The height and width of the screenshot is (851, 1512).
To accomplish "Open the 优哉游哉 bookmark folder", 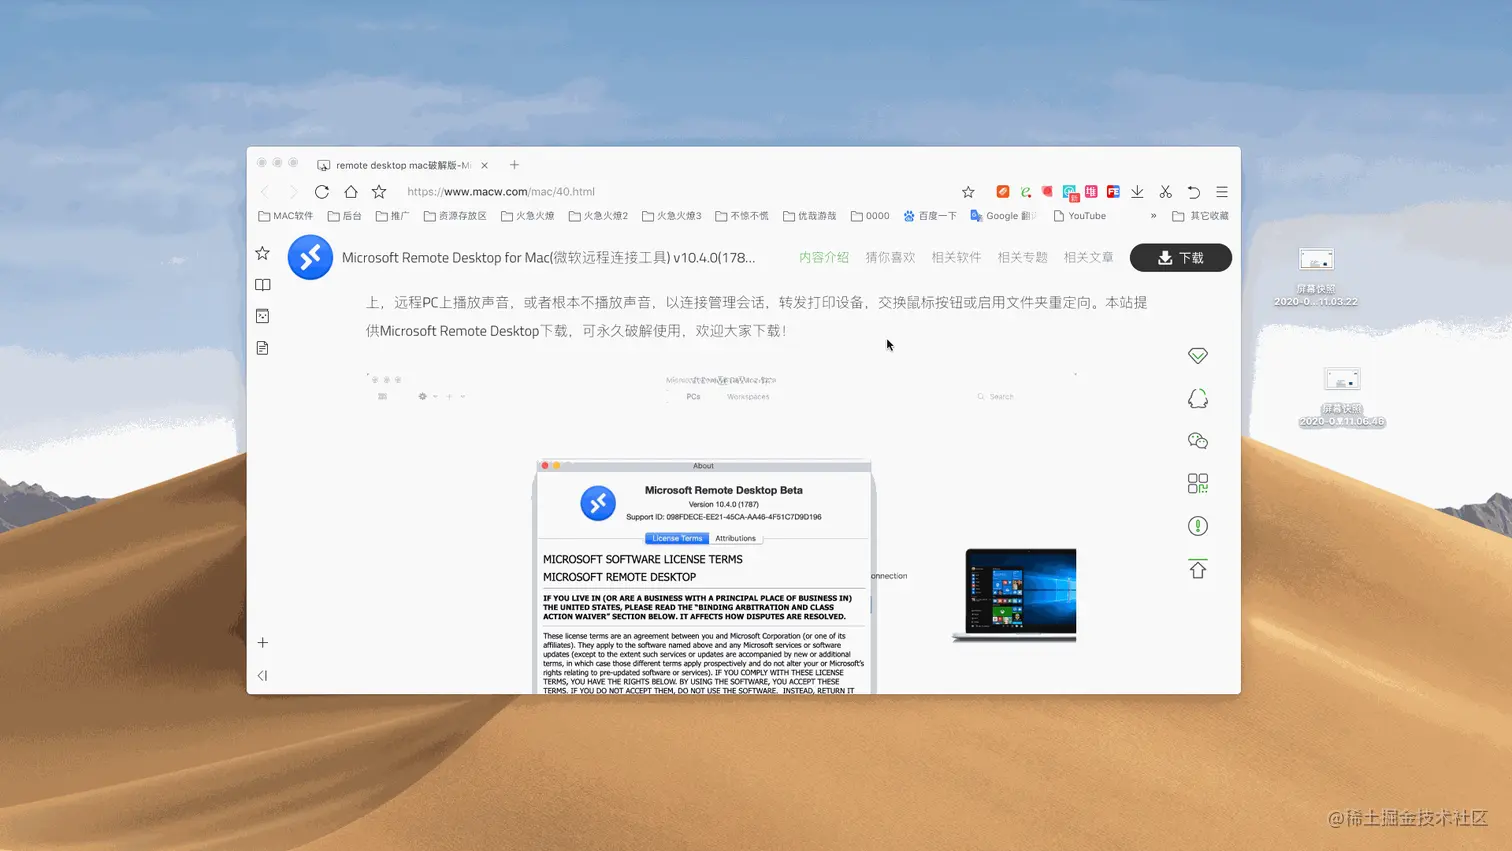I will 810,216.
